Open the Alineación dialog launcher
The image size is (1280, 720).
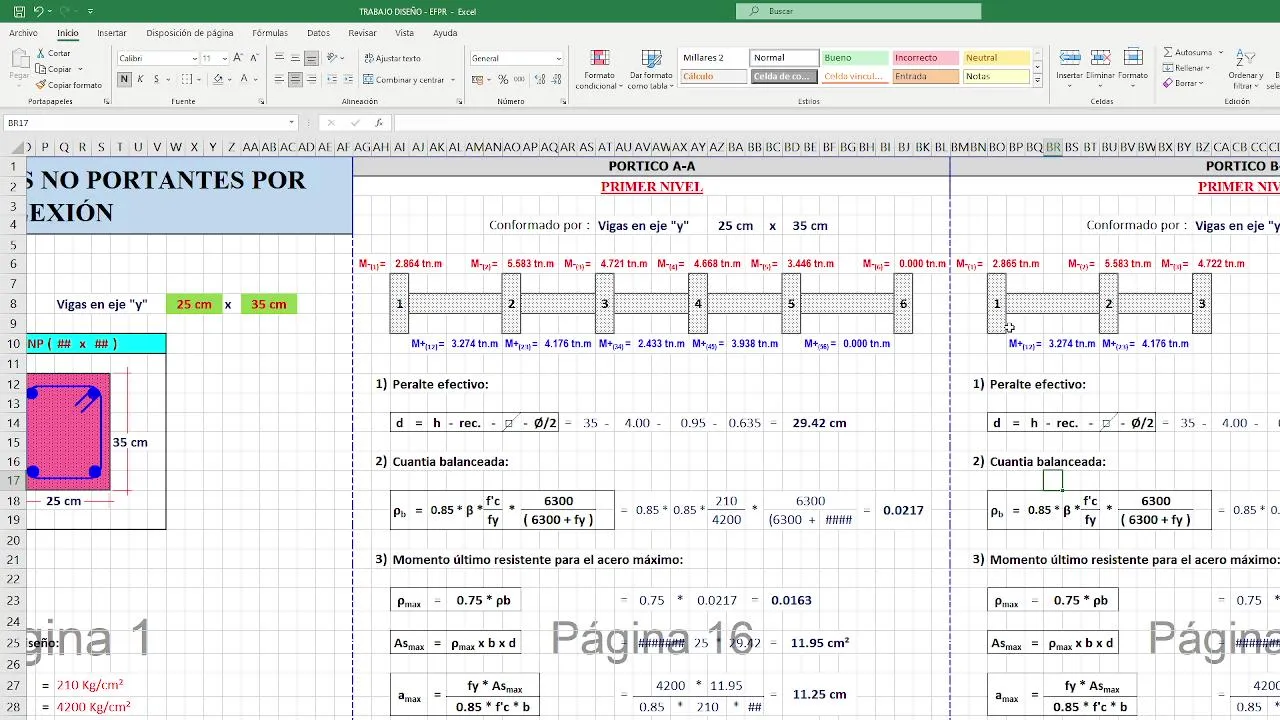(458, 102)
